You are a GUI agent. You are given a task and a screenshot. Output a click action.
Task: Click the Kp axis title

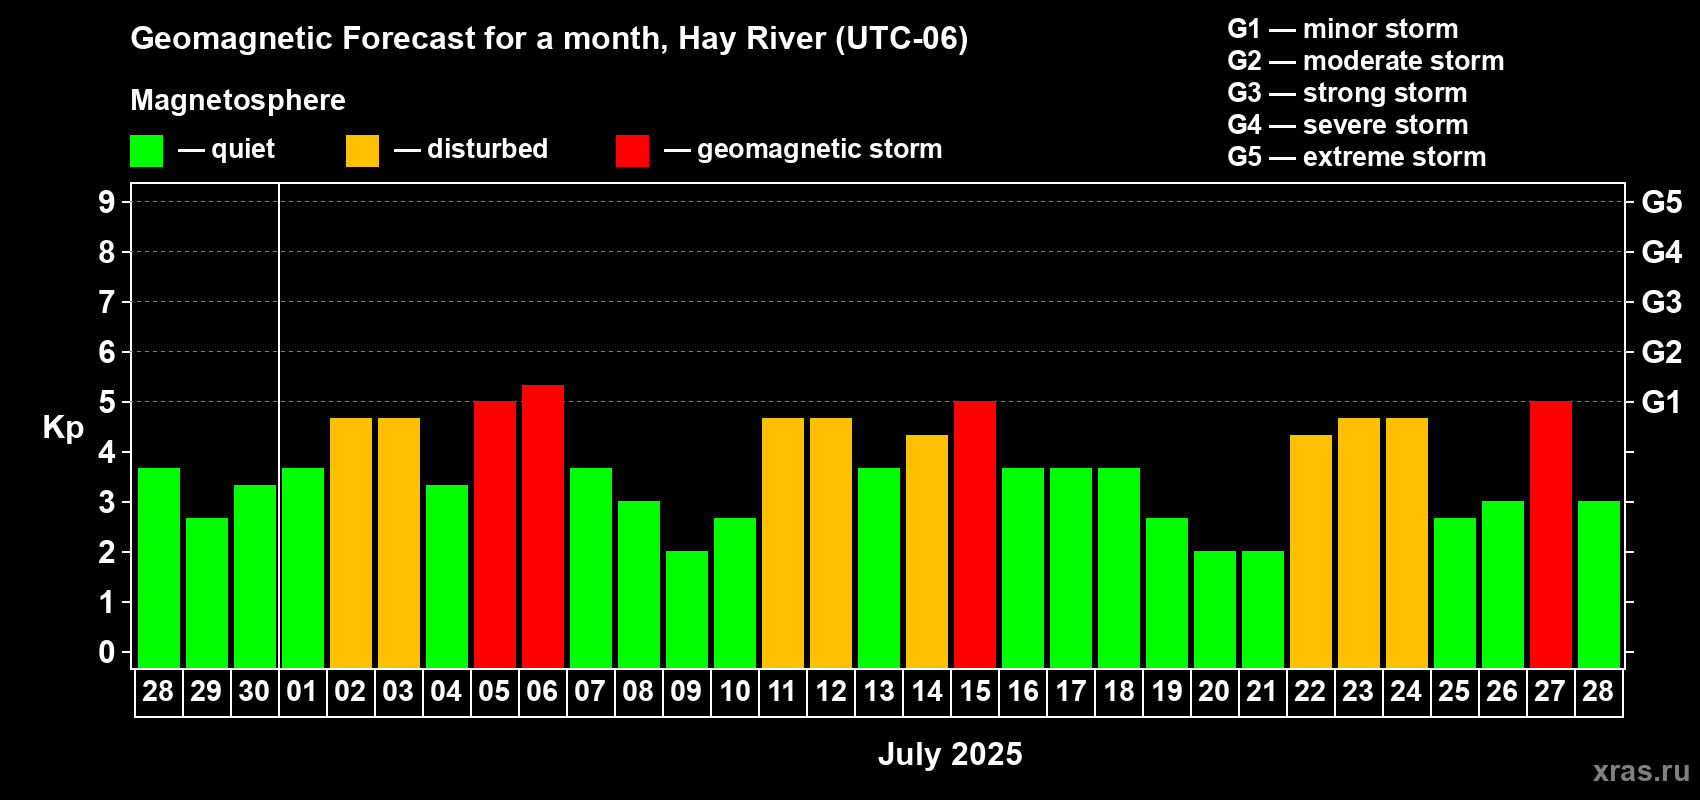(63, 427)
